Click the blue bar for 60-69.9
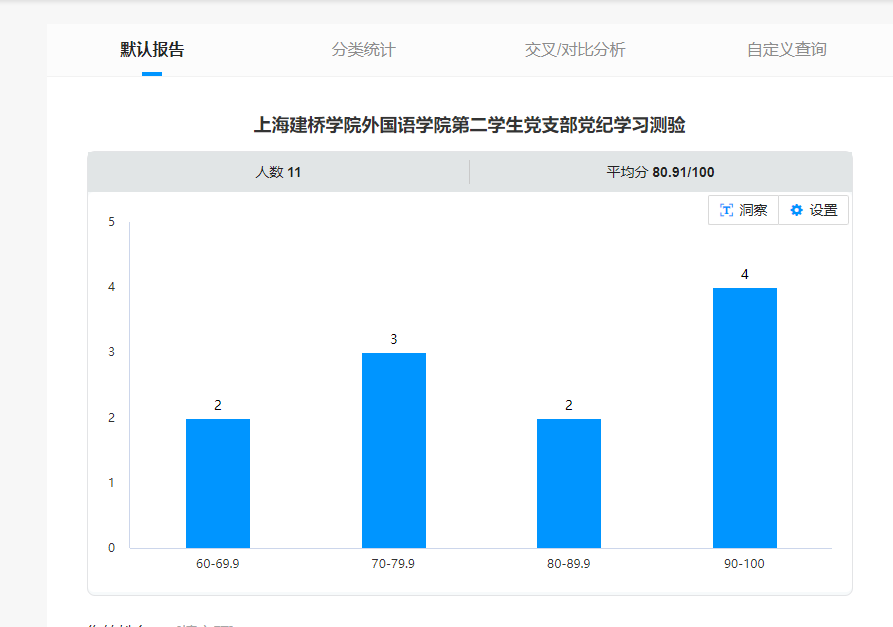The height and width of the screenshot is (627, 893). (218, 483)
